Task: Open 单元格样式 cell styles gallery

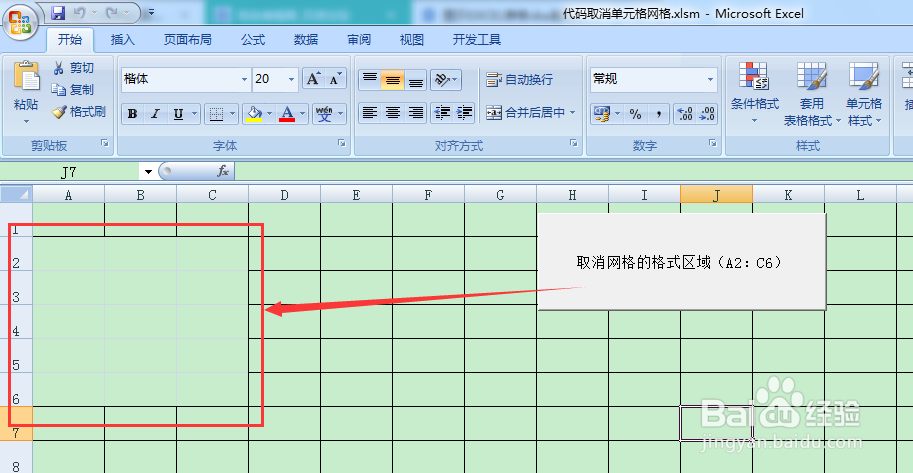Action: 864,94
